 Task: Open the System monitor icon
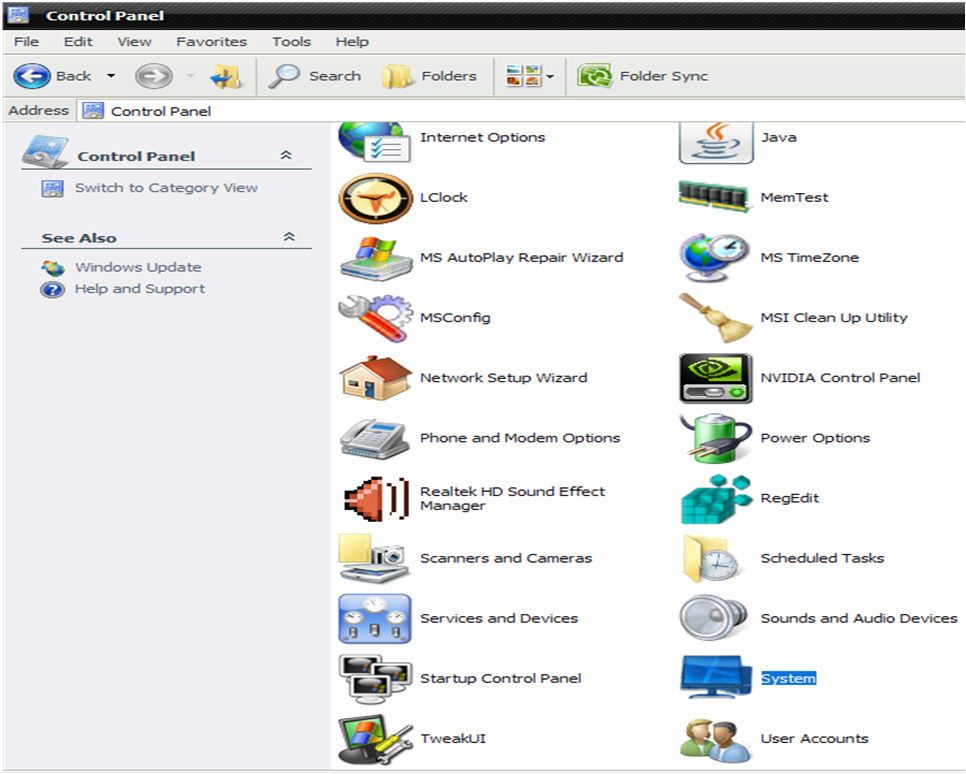716,677
